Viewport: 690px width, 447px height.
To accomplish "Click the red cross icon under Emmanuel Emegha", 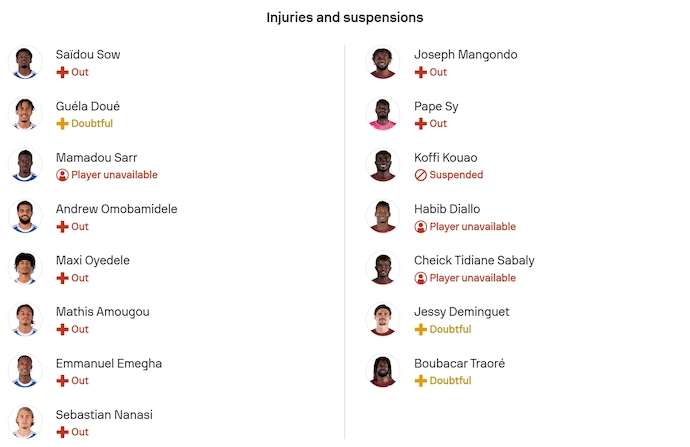I will 62,381.
